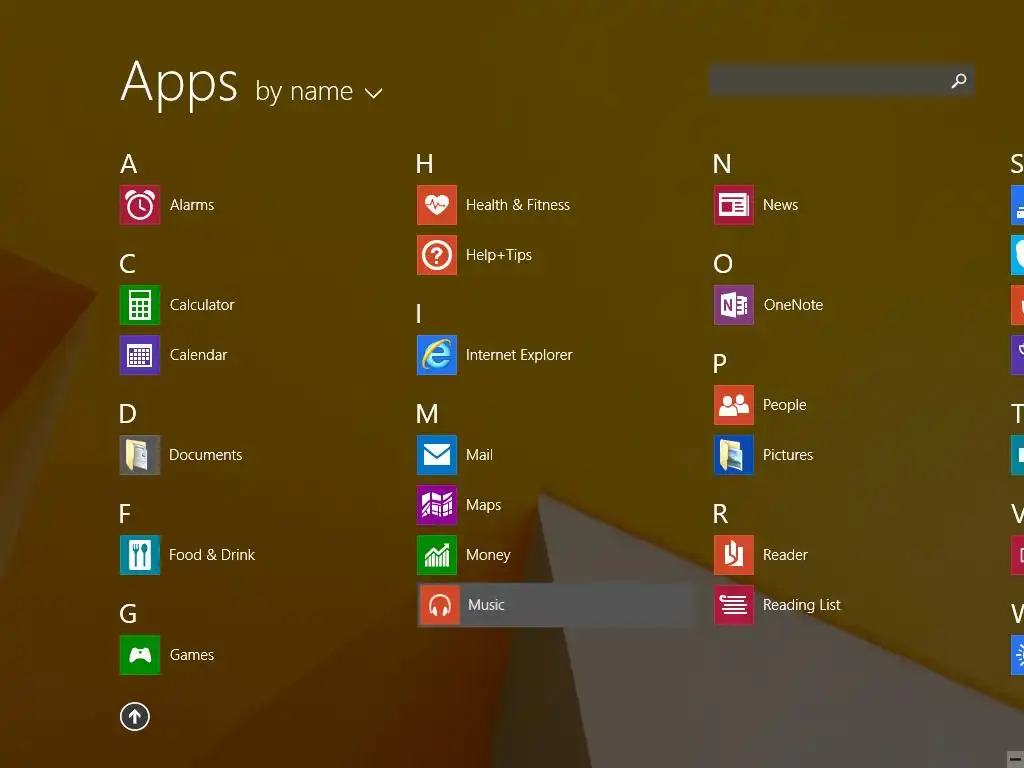Open the Reading List icon
This screenshot has height=768, width=1024.
734,605
